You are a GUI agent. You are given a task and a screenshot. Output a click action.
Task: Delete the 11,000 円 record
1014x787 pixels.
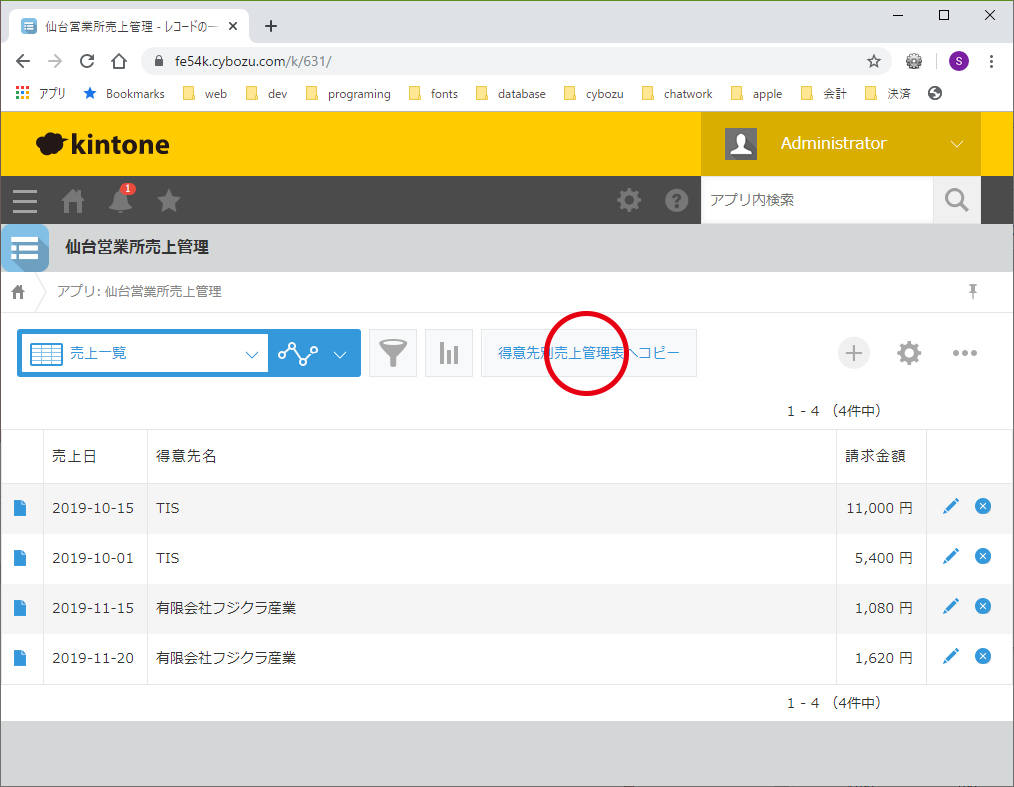pyautogui.click(x=983, y=506)
